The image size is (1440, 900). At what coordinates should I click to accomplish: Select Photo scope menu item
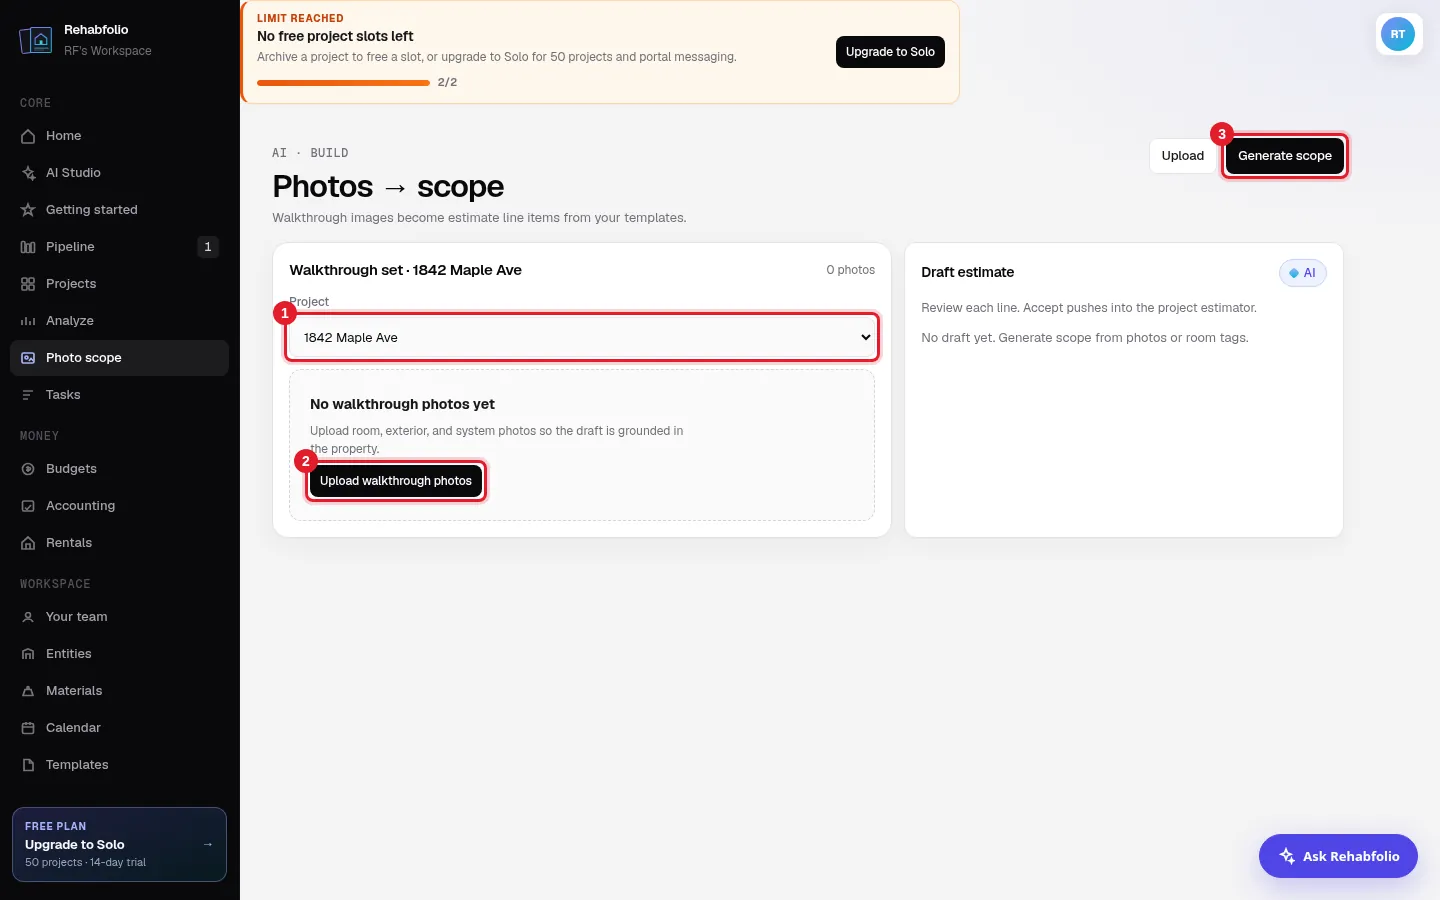(x=119, y=358)
